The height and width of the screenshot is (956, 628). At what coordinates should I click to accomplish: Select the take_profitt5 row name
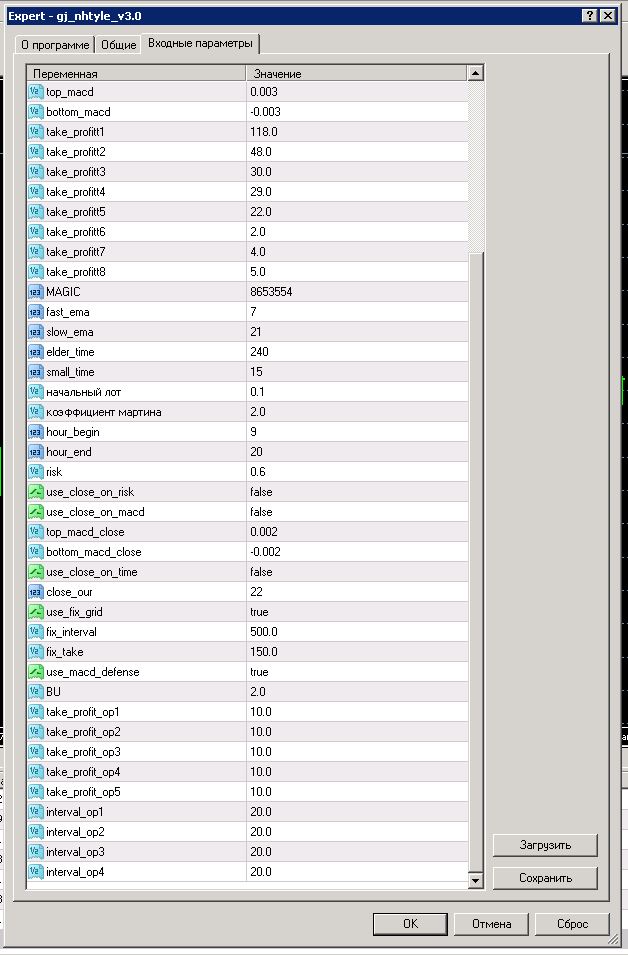[x=76, y=212]
